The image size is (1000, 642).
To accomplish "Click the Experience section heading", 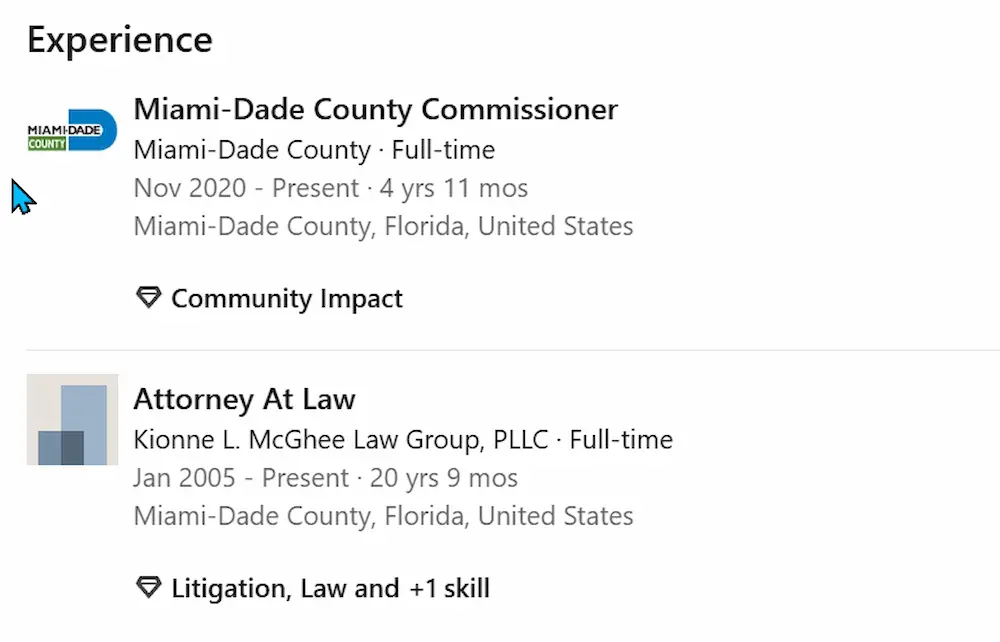I will (119, 39).
